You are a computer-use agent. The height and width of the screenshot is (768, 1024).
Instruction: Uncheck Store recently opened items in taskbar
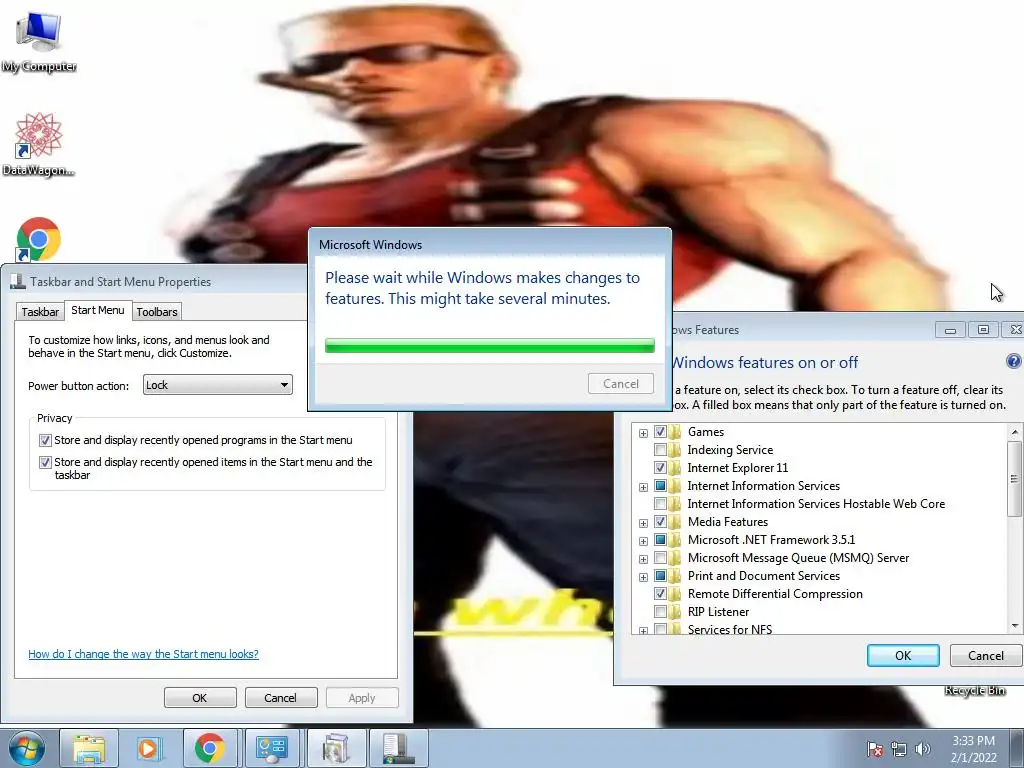pyautogui.click(x=45, y=462)
